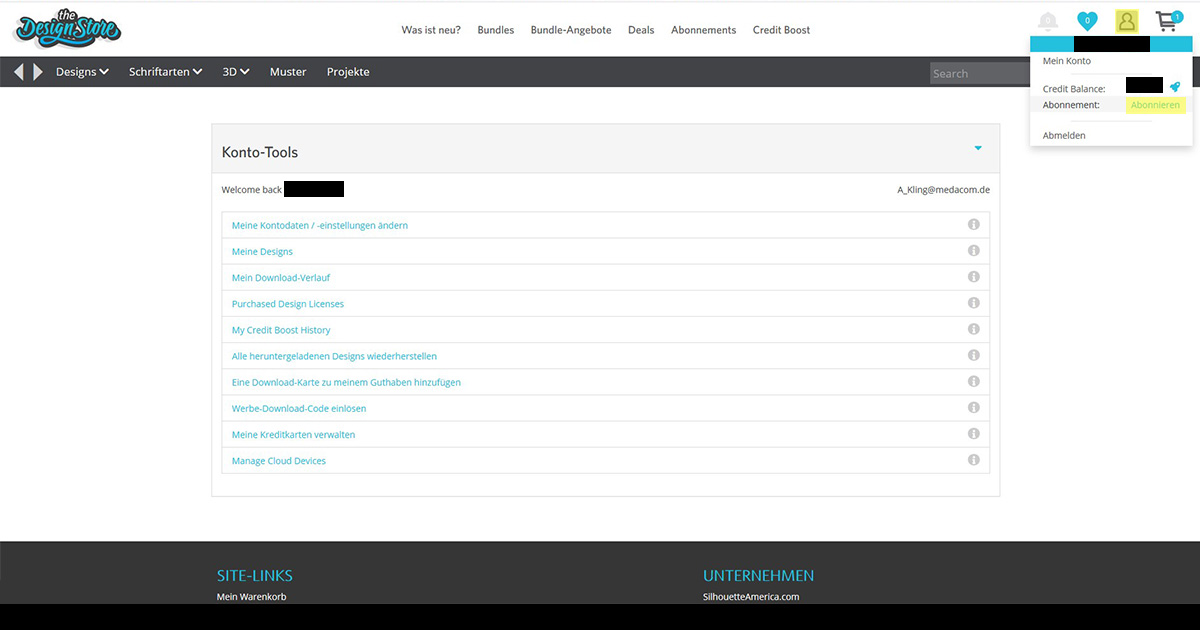Click the credit boost rocket icon
Screen dimensions: 1200x630
[1175, 88]
